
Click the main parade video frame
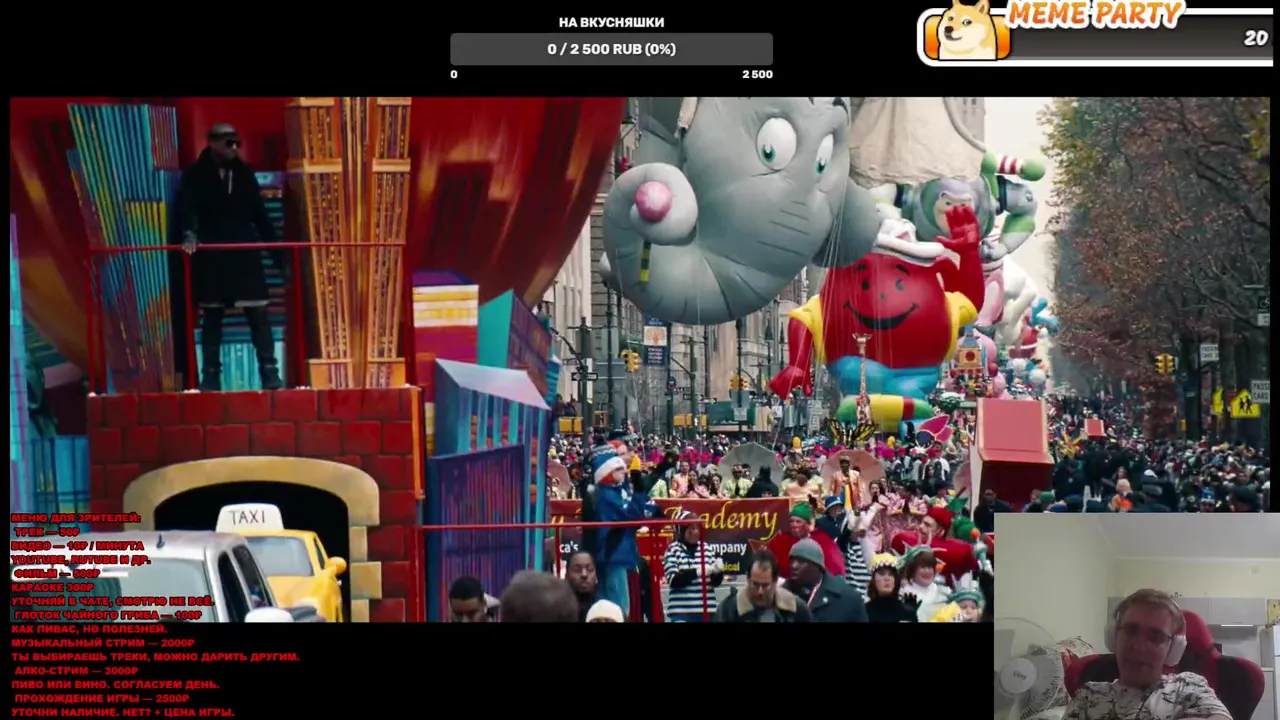coord(640,360)
